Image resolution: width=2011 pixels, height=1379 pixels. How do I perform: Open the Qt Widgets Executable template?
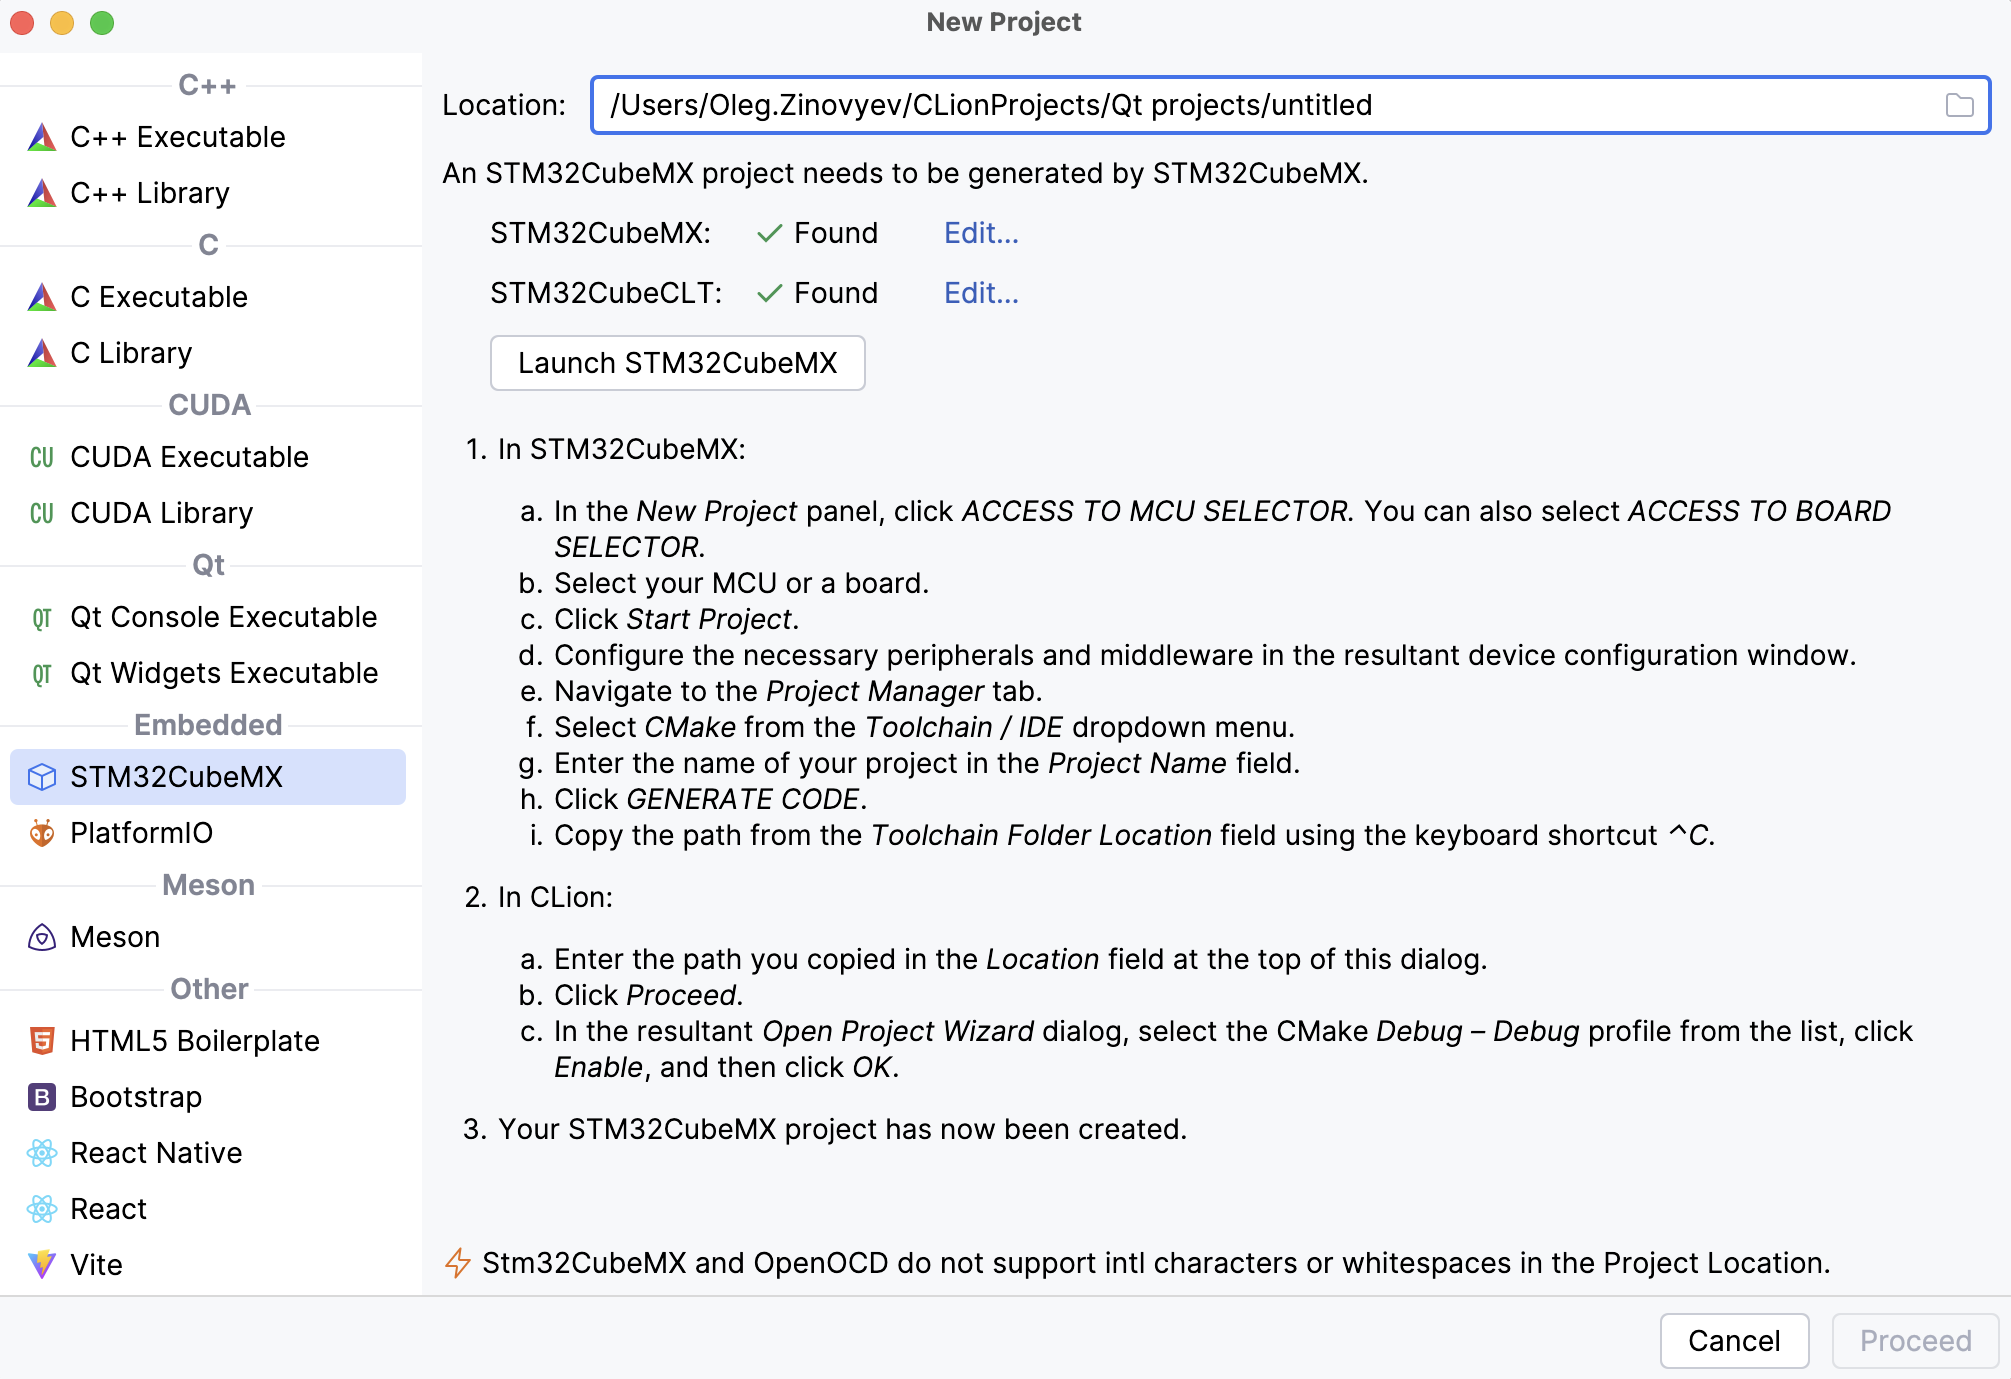click(x=222, y=673)
